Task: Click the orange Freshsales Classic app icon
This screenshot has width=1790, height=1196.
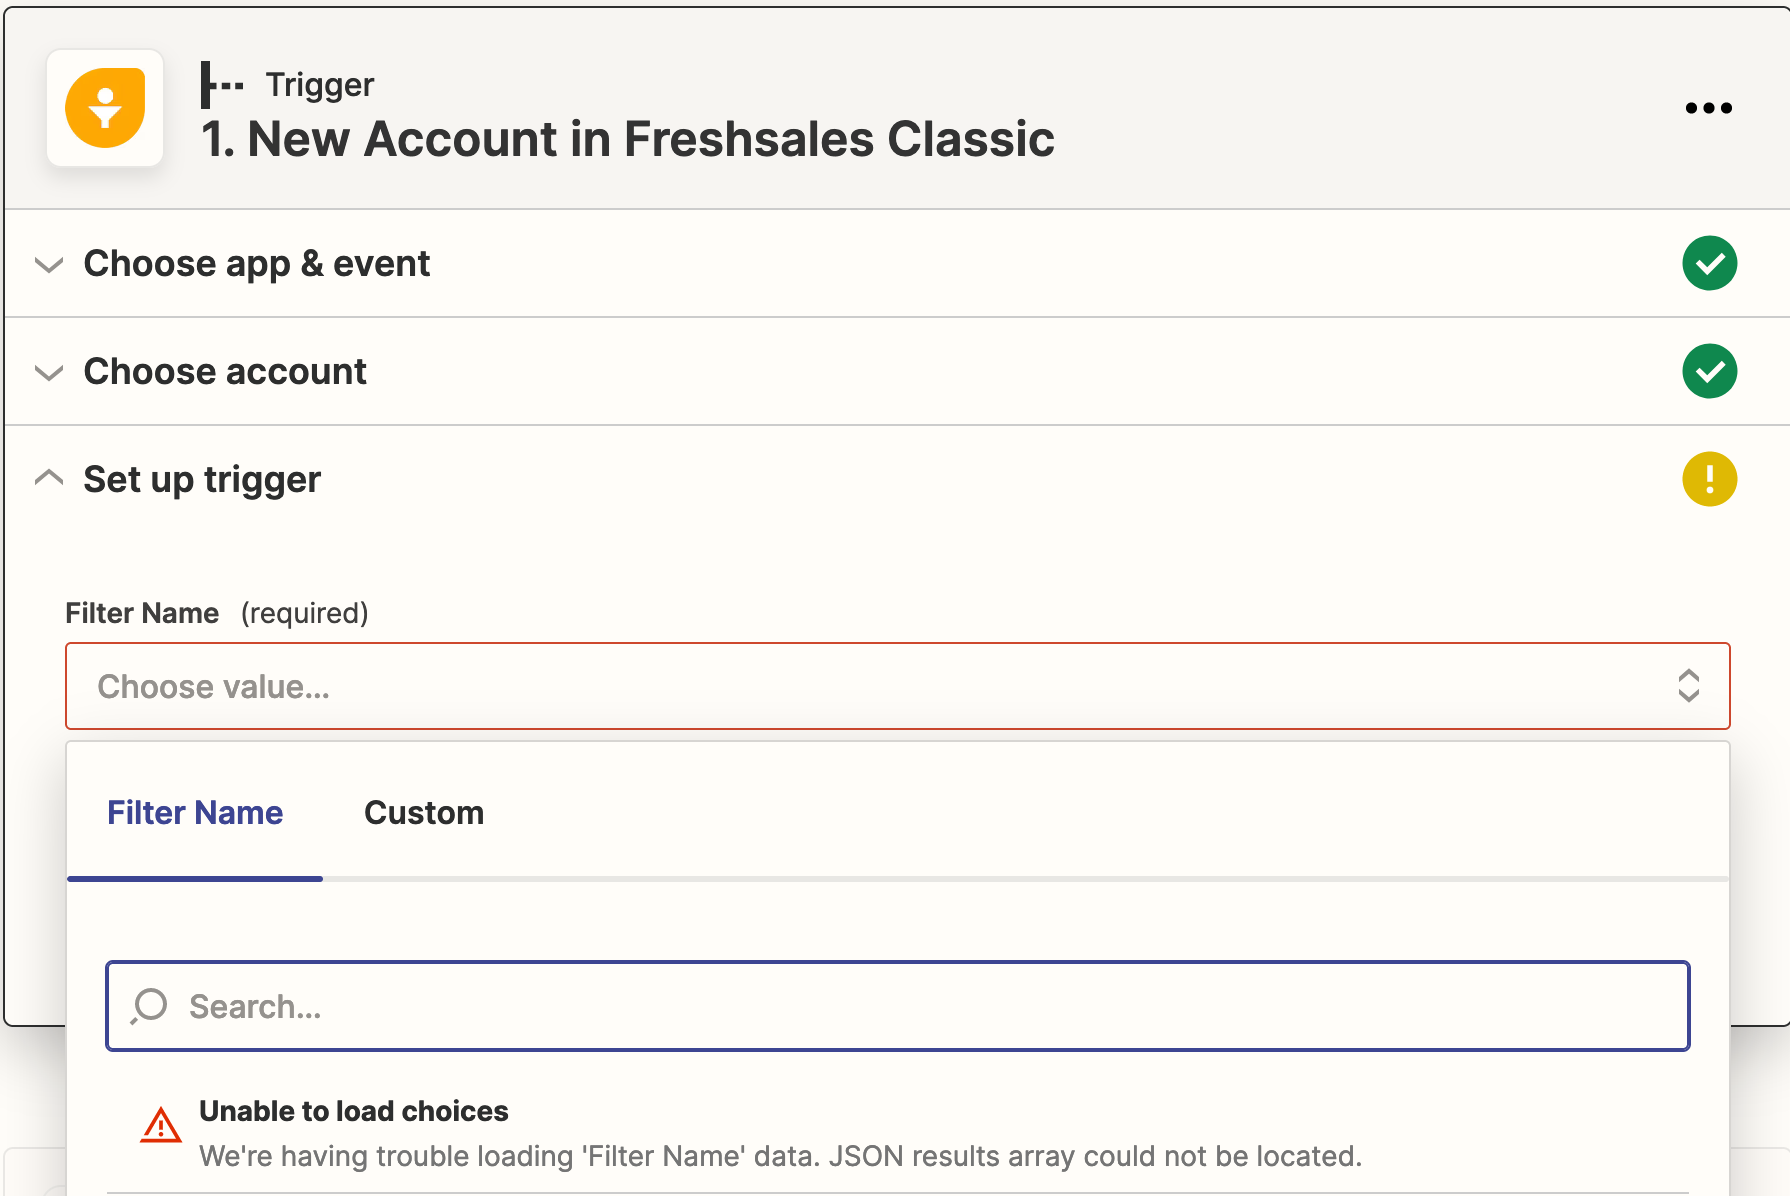Action: pos(105,108)
